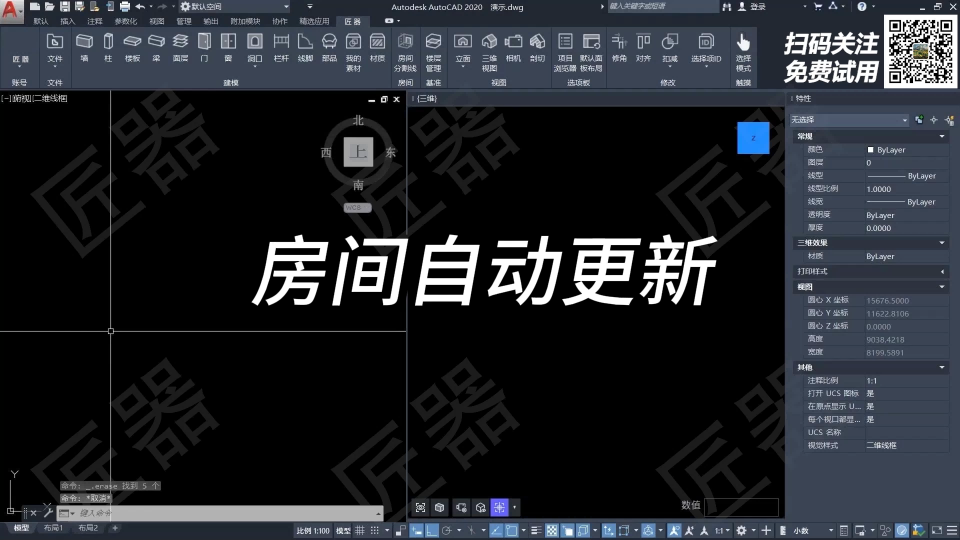The image size is (960, 540).
Task: Open the 部品 (furniture parts) tool
Action: pyautogui.click(x=329, y=47)
